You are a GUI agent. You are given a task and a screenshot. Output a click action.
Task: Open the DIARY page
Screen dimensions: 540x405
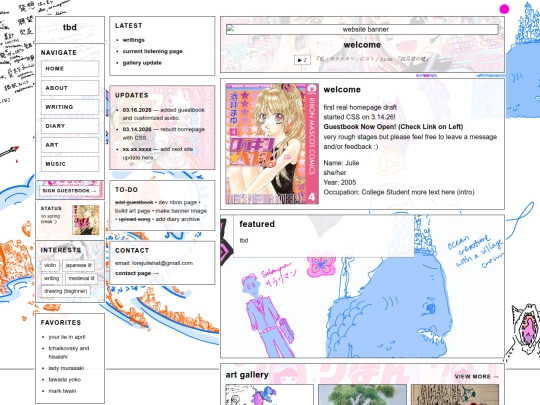[70, 126]
